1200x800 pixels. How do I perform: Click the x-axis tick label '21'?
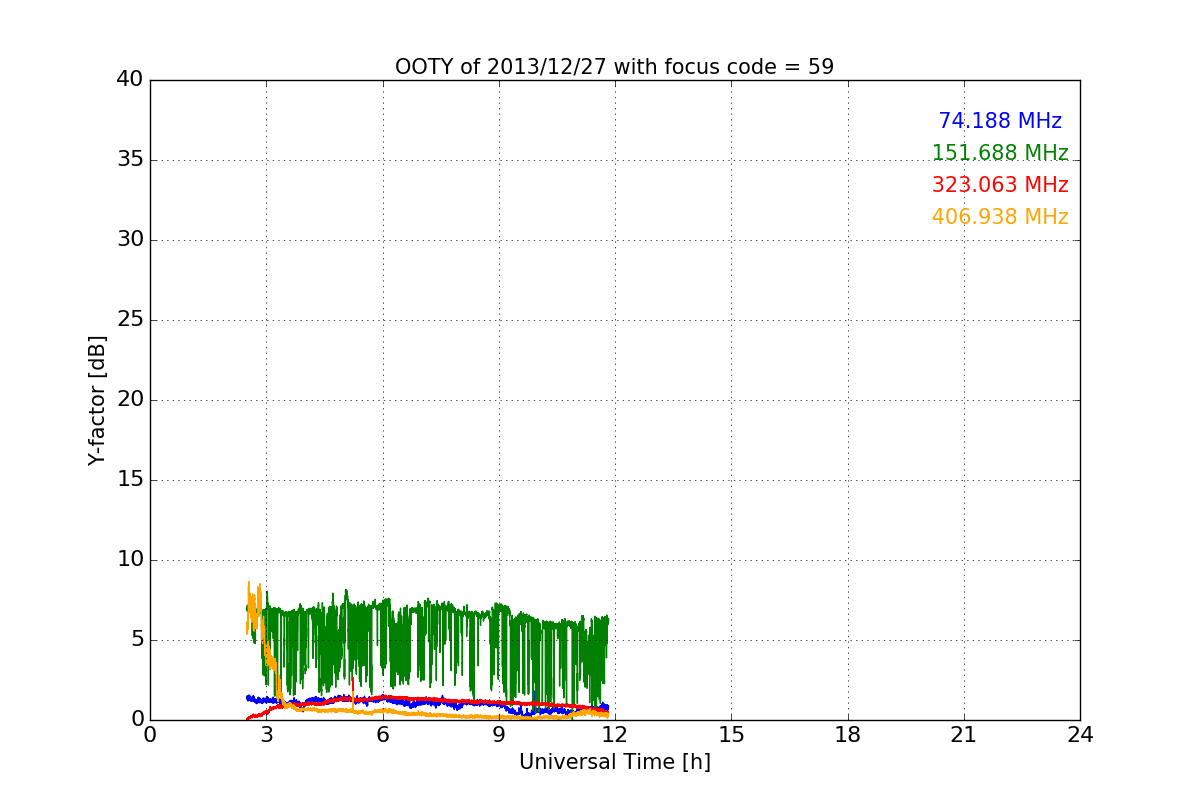coord(964,735)
